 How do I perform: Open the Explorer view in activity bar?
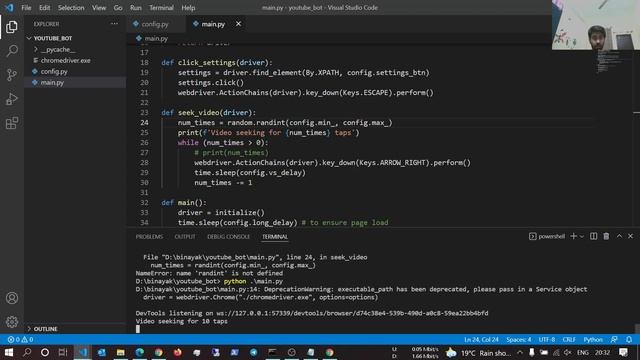coord(12,27)
